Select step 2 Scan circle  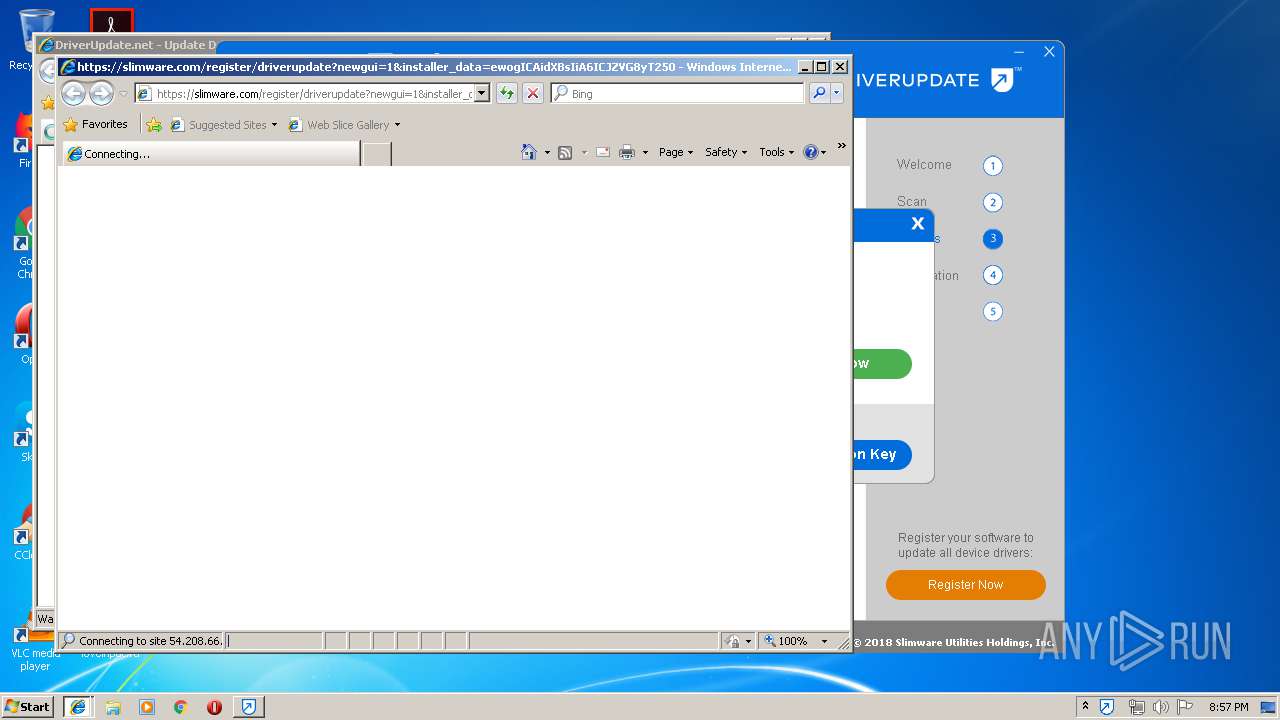pos(992,202)
